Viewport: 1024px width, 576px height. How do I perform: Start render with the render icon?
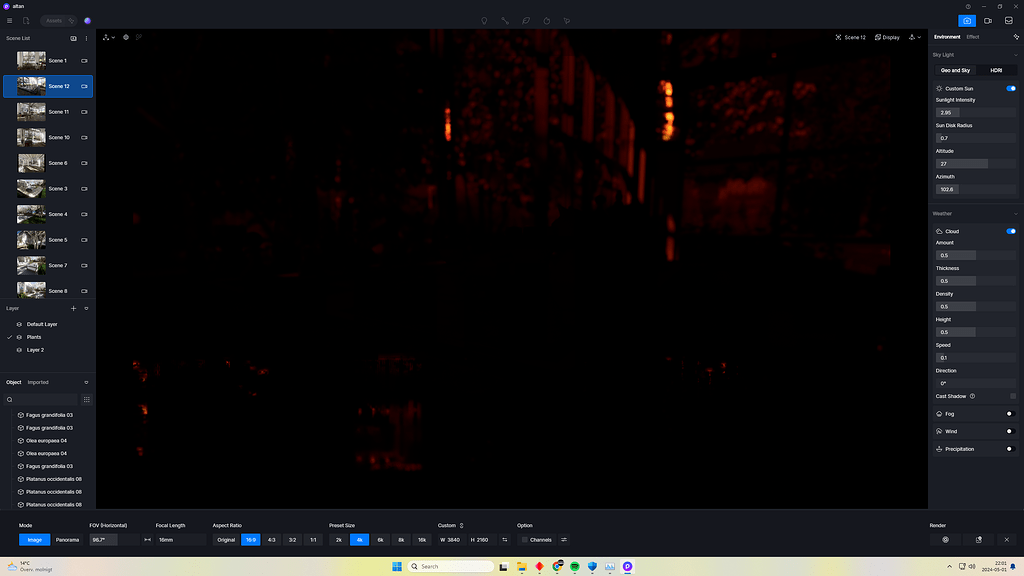pos(945,540)
